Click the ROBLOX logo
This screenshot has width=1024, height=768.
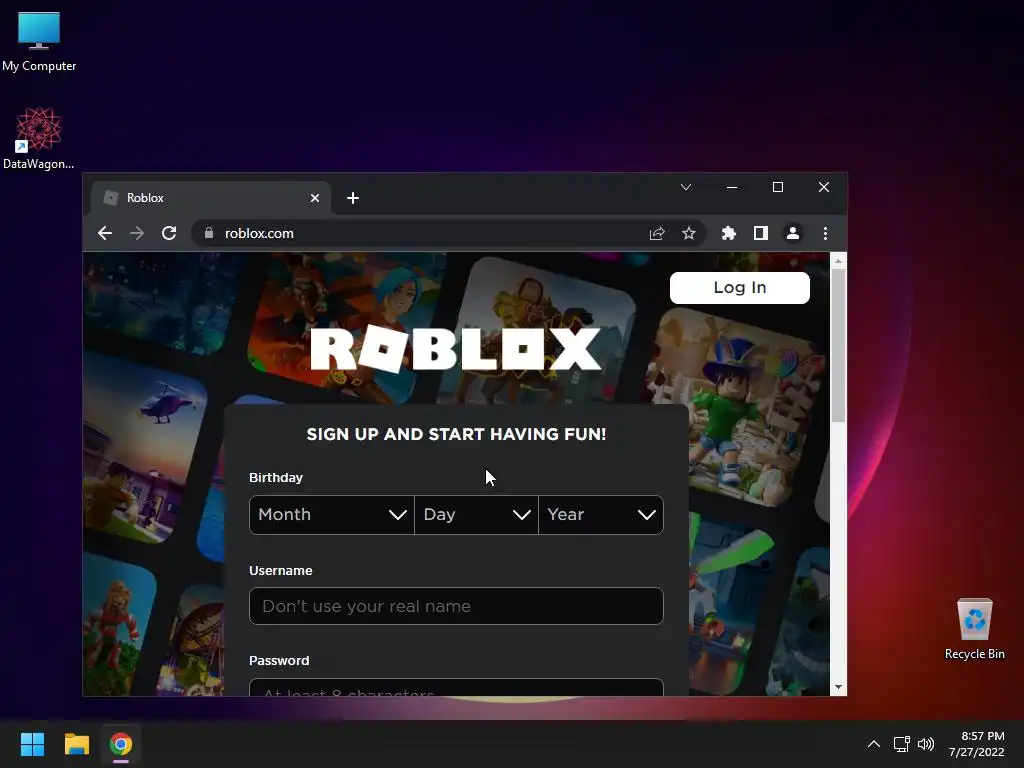point(455,349)
